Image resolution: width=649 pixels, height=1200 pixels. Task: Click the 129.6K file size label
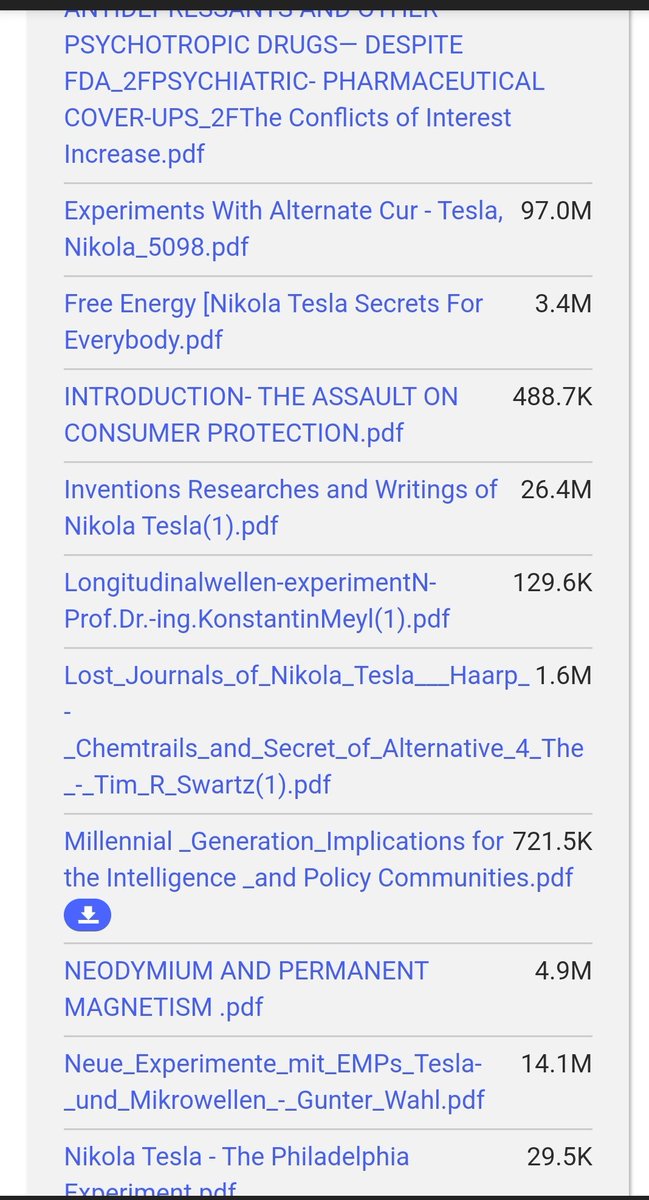[x=552, y=582]
